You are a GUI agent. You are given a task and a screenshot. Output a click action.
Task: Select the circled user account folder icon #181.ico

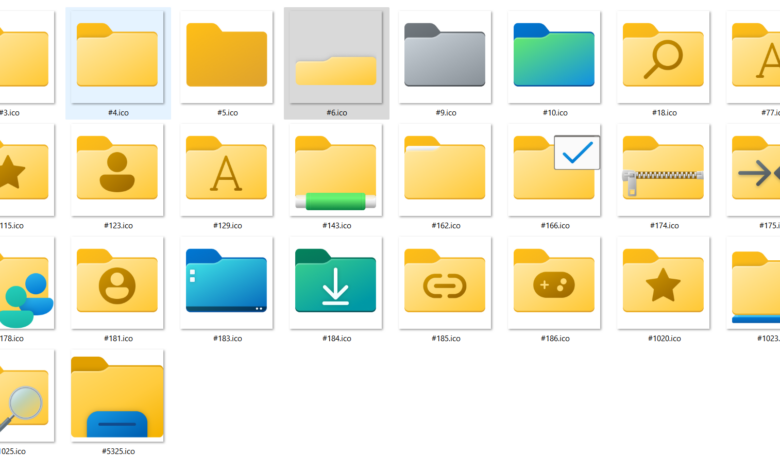pyautogui.click(x=117, y=282)
